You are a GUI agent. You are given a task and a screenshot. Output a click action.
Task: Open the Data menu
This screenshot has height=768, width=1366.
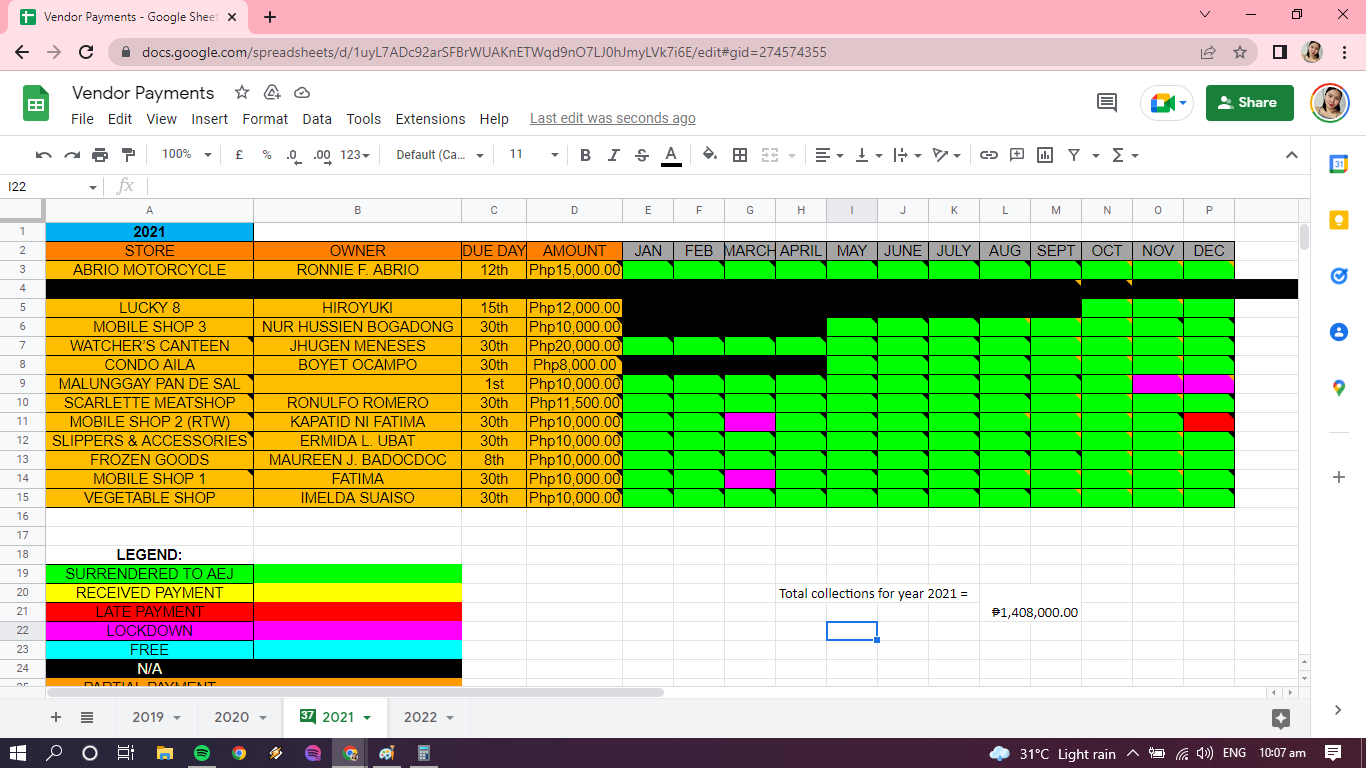tap(317, 119)
